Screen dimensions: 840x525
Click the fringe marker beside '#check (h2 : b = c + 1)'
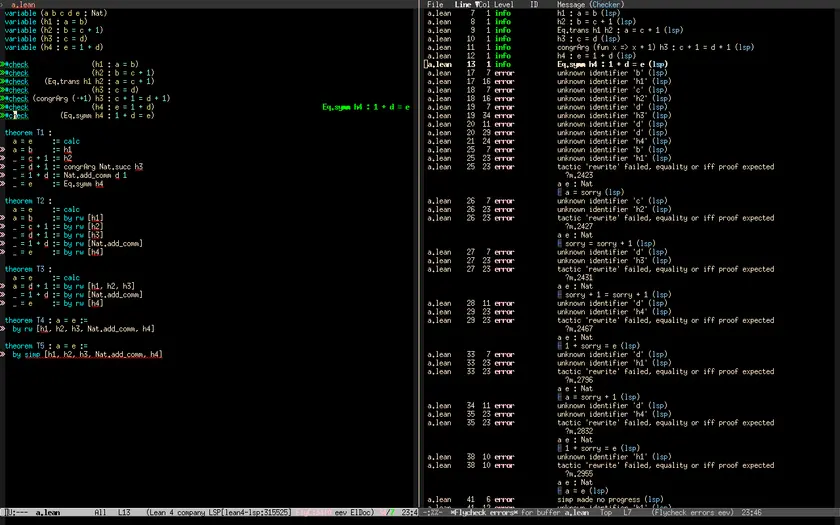(3, 73)
